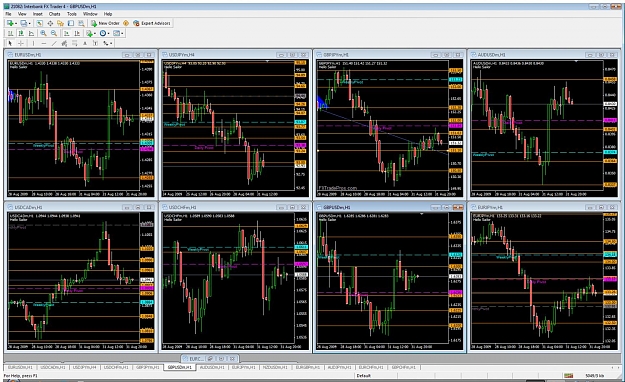Toggle the Expert Advisors button
The width and height of the screenshot is (625, 382).
pyautogui.click(x=151, y=23)
